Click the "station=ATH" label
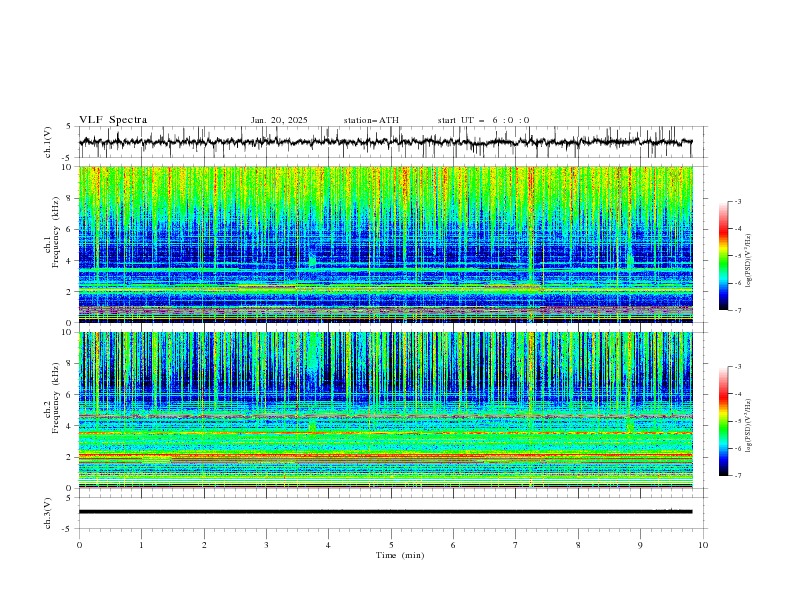This screenshot has width=792, height=612. tap(371, 120)
